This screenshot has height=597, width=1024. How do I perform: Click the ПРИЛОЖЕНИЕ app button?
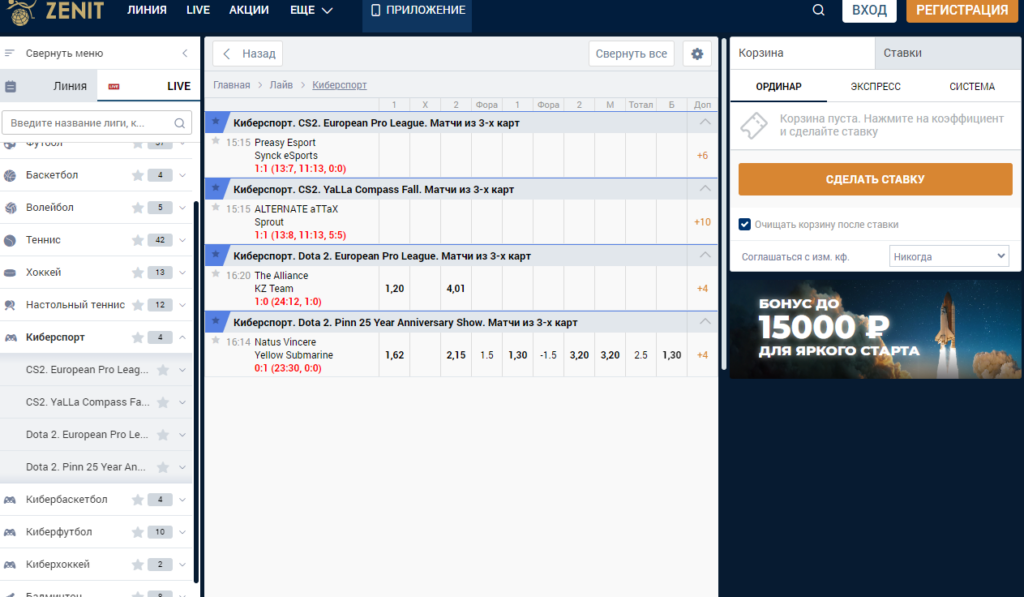[x=417, y=10]
